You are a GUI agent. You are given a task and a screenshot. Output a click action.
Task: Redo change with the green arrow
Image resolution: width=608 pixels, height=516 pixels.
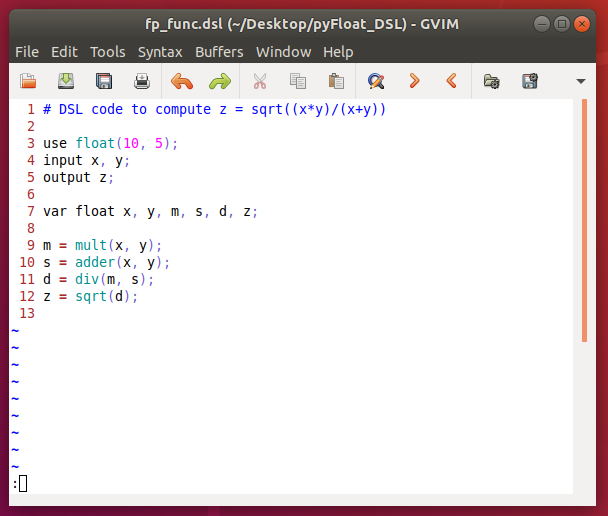pyautogui.click(x=220, y=81)
